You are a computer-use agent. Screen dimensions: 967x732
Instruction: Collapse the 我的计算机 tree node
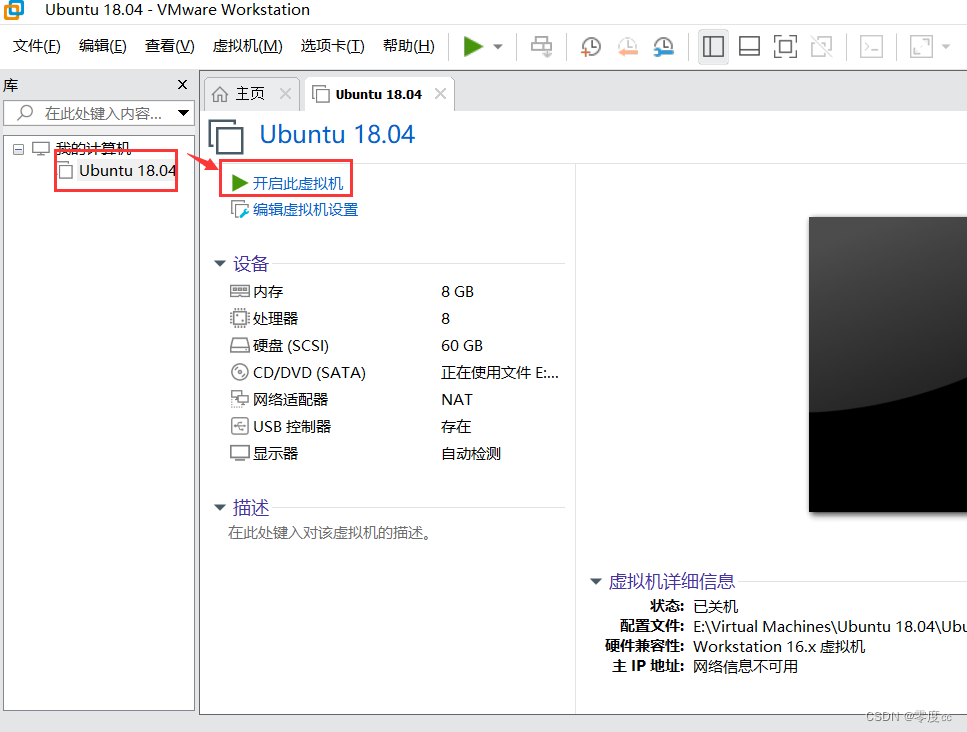(x=18, y=148)
